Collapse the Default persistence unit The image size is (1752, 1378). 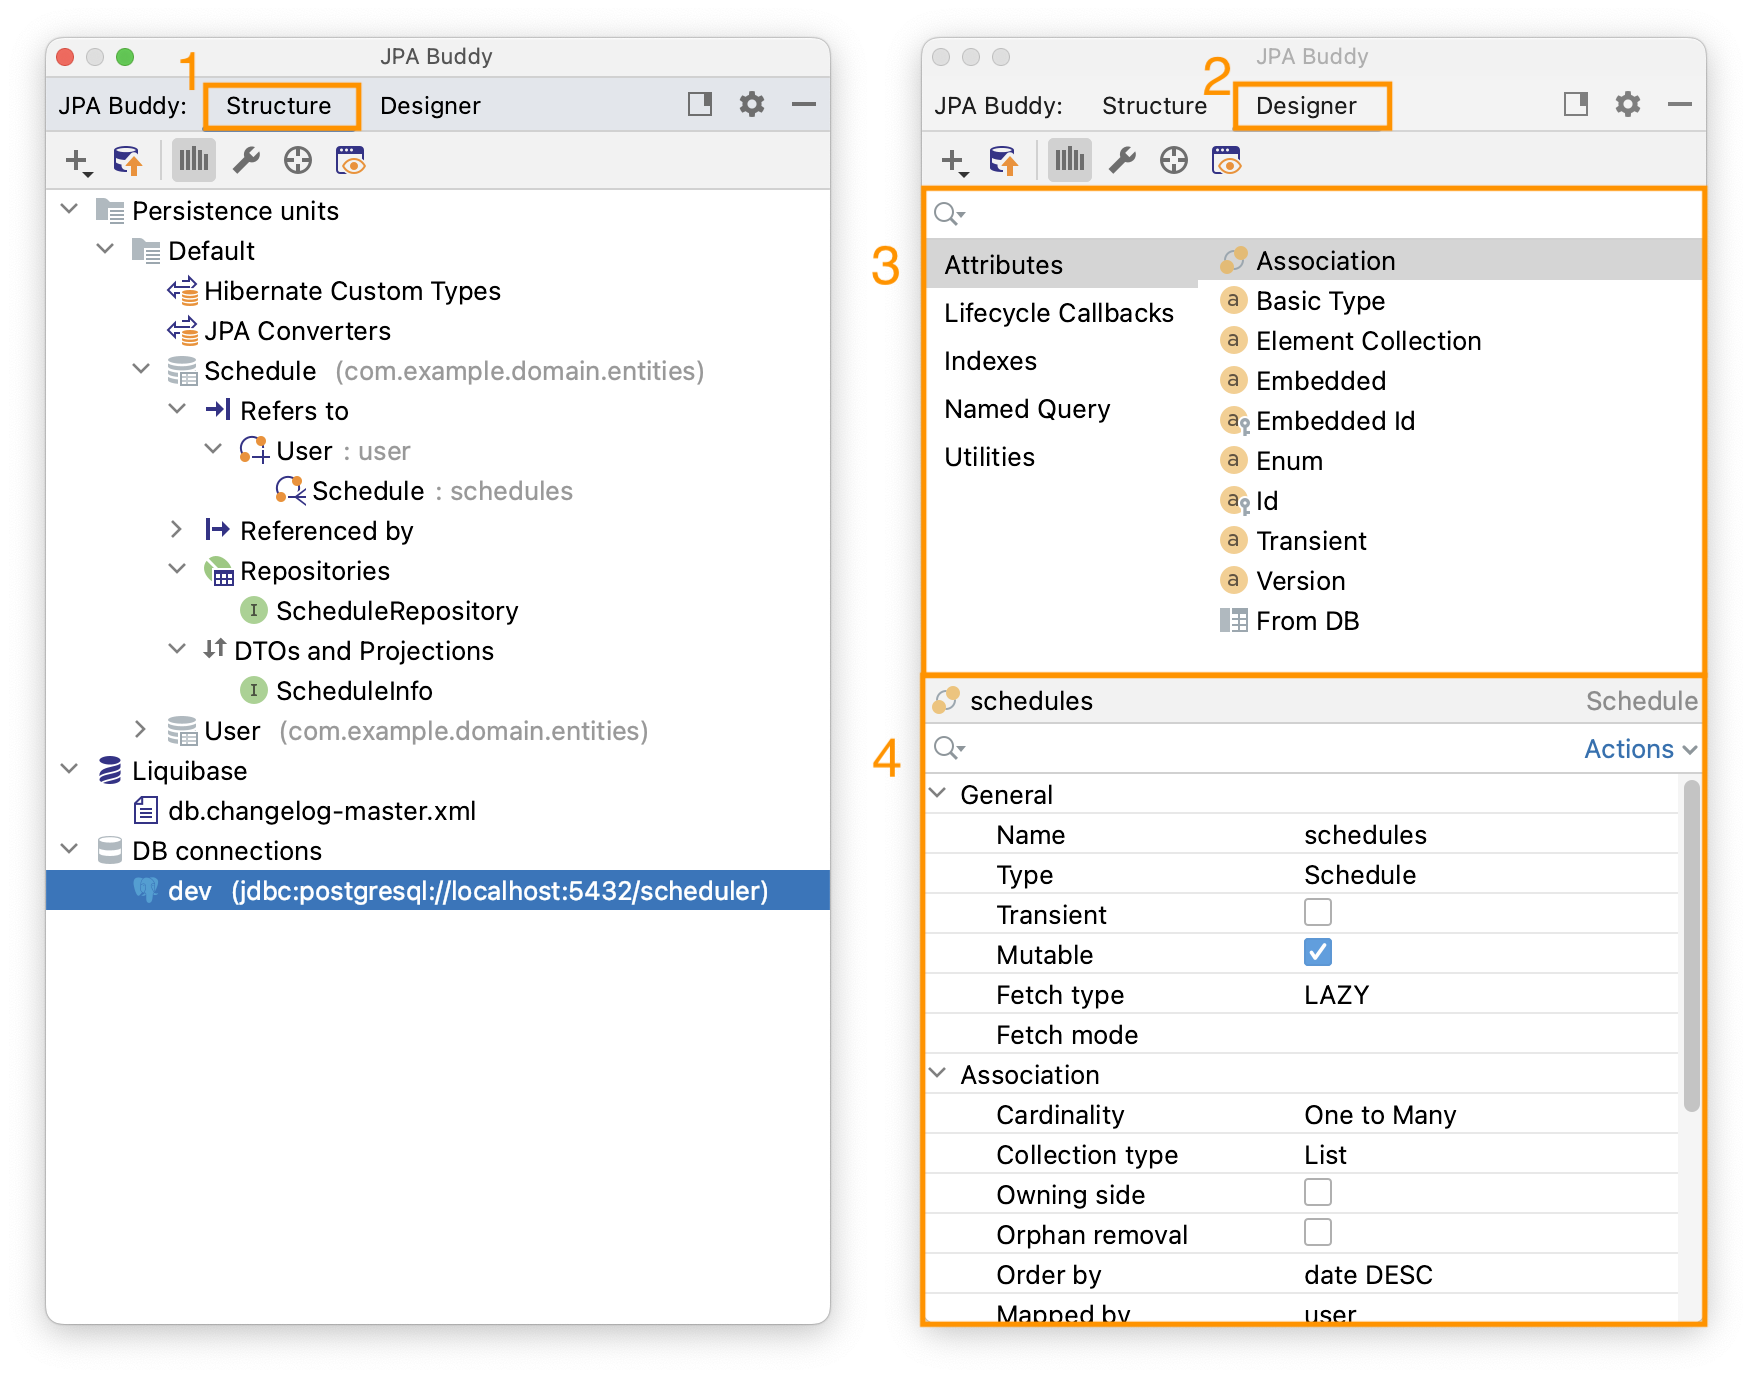click(x=106, y=248)
